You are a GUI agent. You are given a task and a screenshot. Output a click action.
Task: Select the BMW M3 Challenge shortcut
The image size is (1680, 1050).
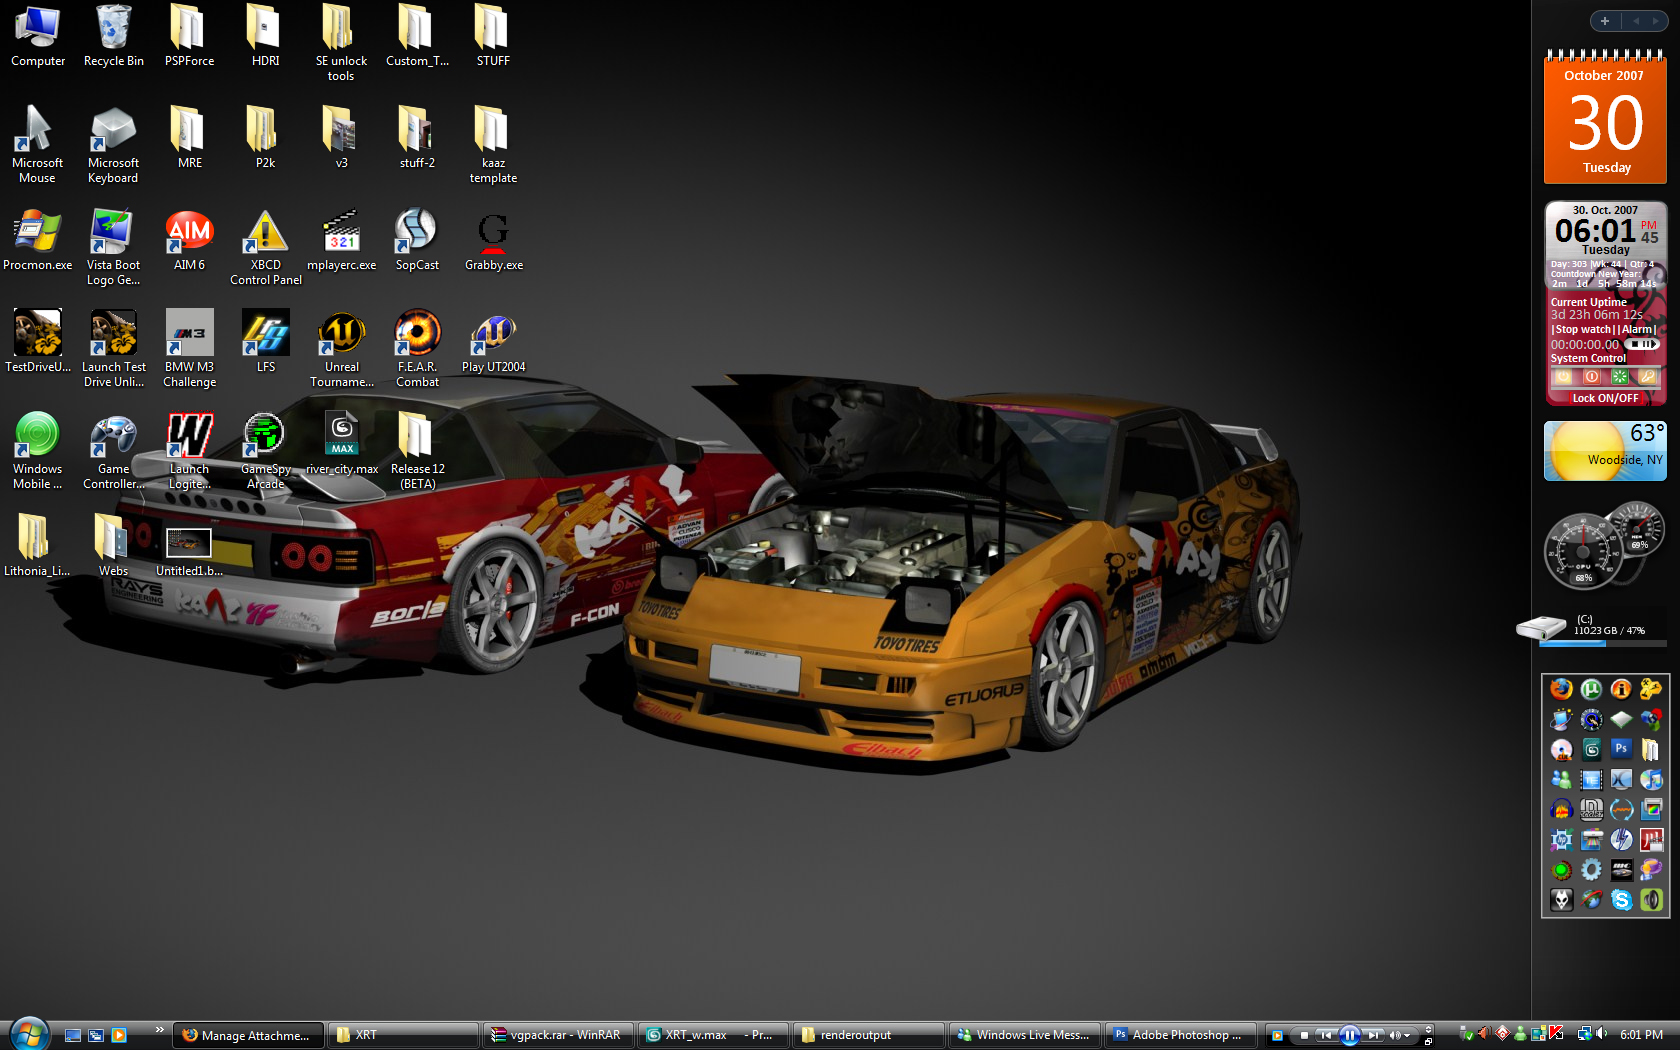click(189, 349)
